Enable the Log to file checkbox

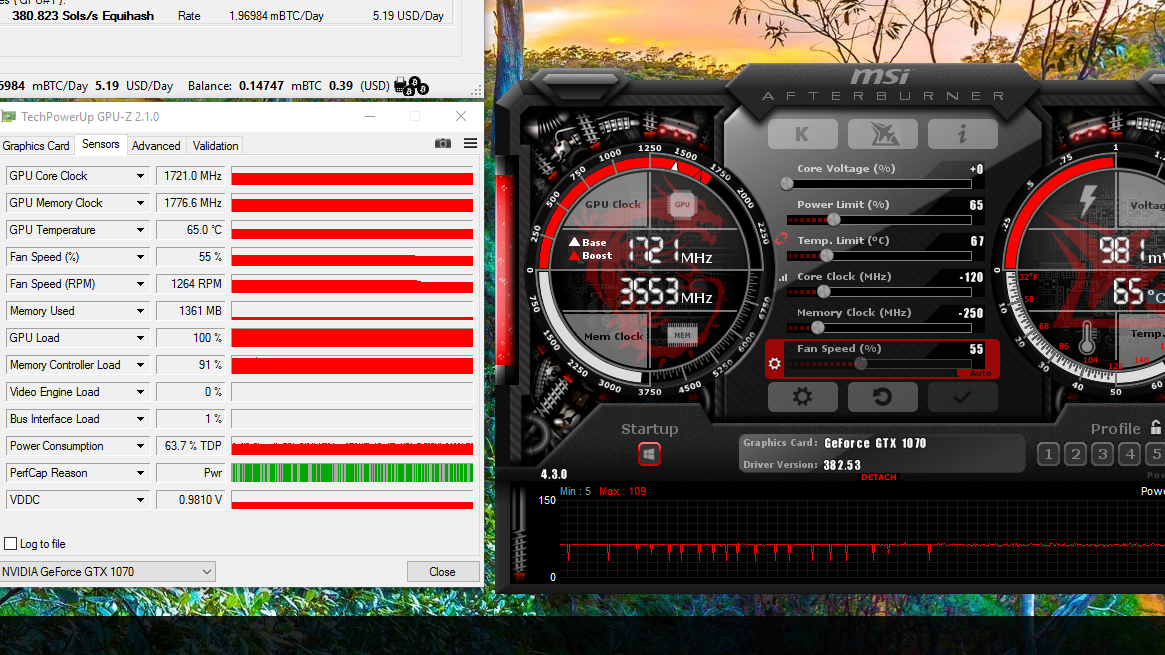[10, 544]
